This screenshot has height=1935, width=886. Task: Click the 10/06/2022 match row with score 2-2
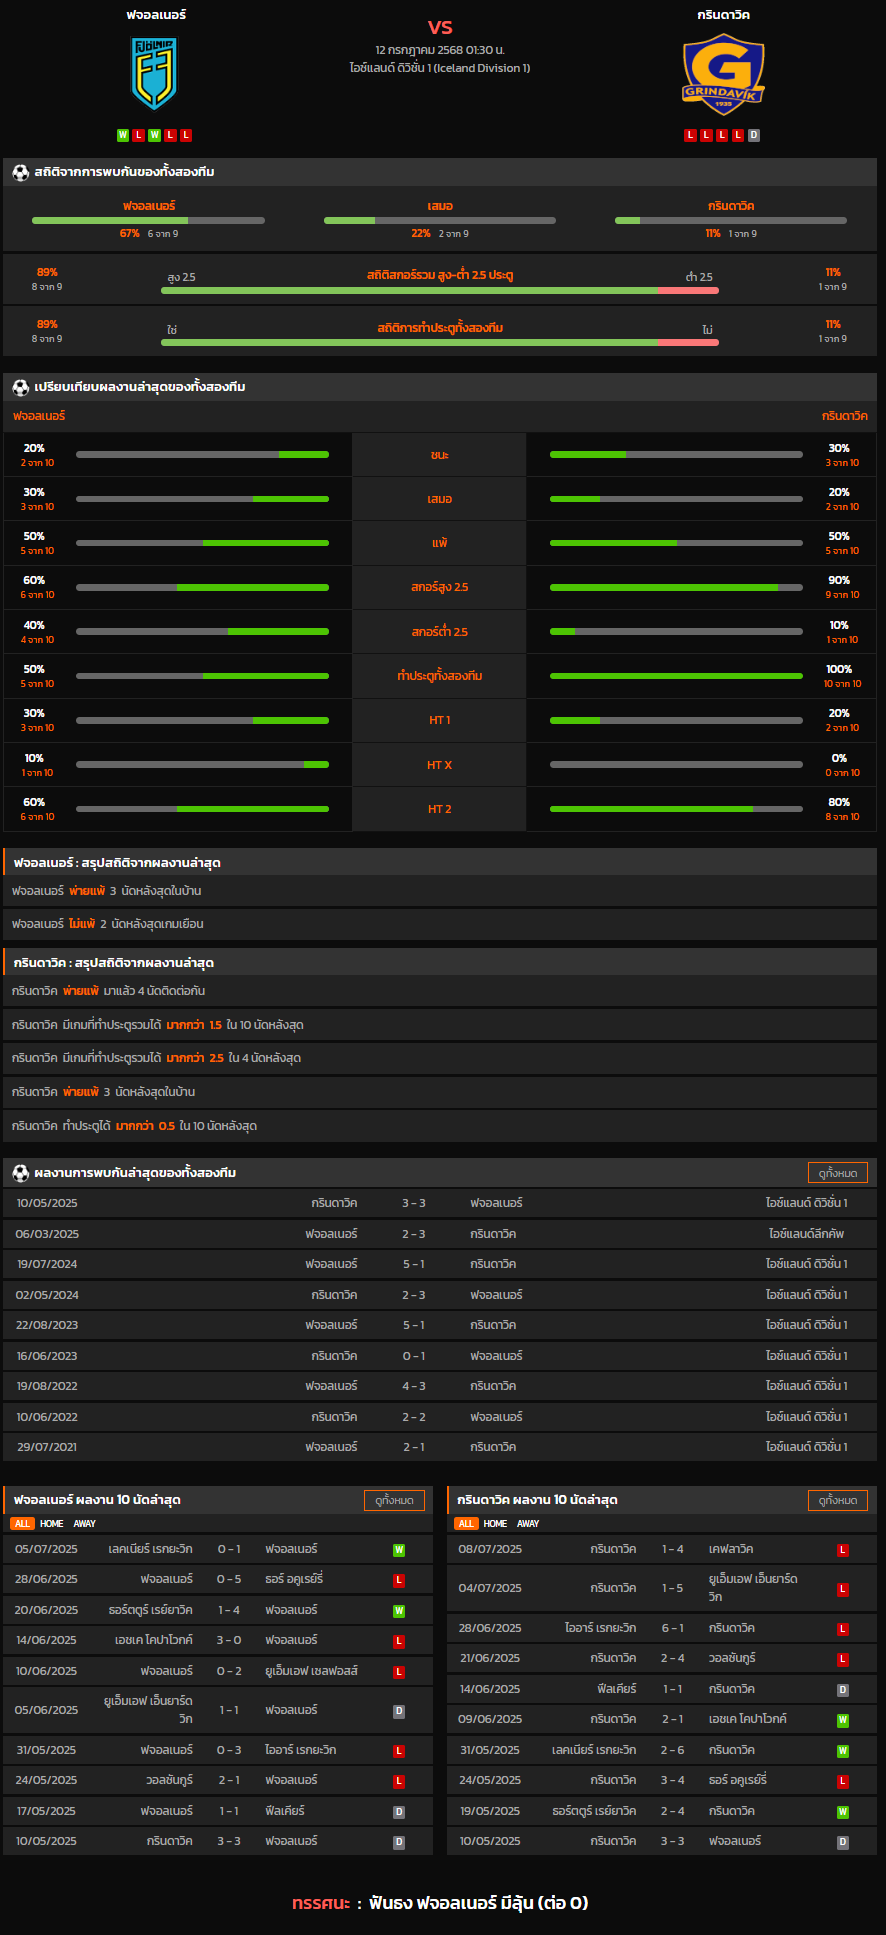click(440, 1417)
